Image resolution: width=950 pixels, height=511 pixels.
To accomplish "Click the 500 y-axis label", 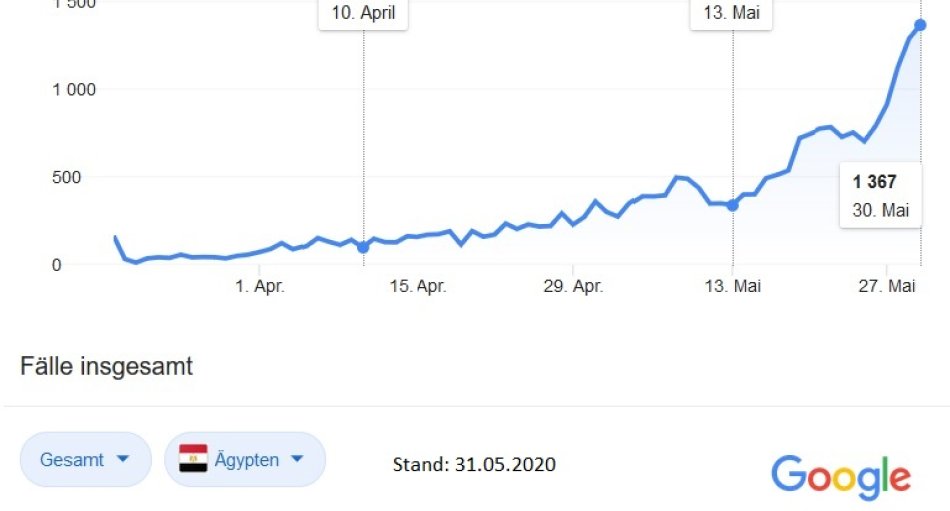I will (79, 178).
